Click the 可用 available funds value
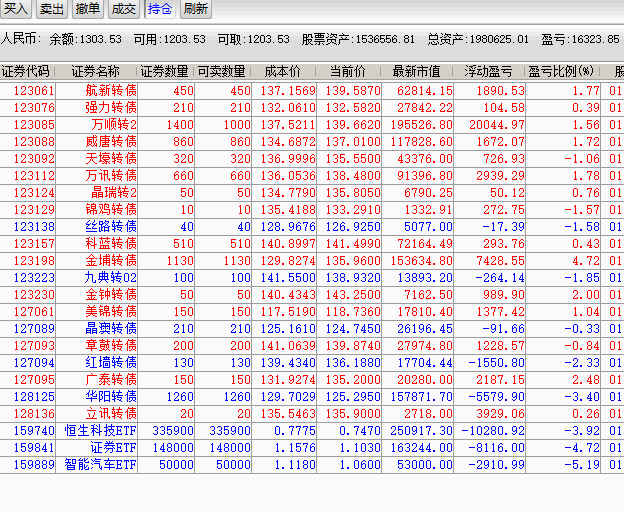624x512 pixels. point(185,39)
